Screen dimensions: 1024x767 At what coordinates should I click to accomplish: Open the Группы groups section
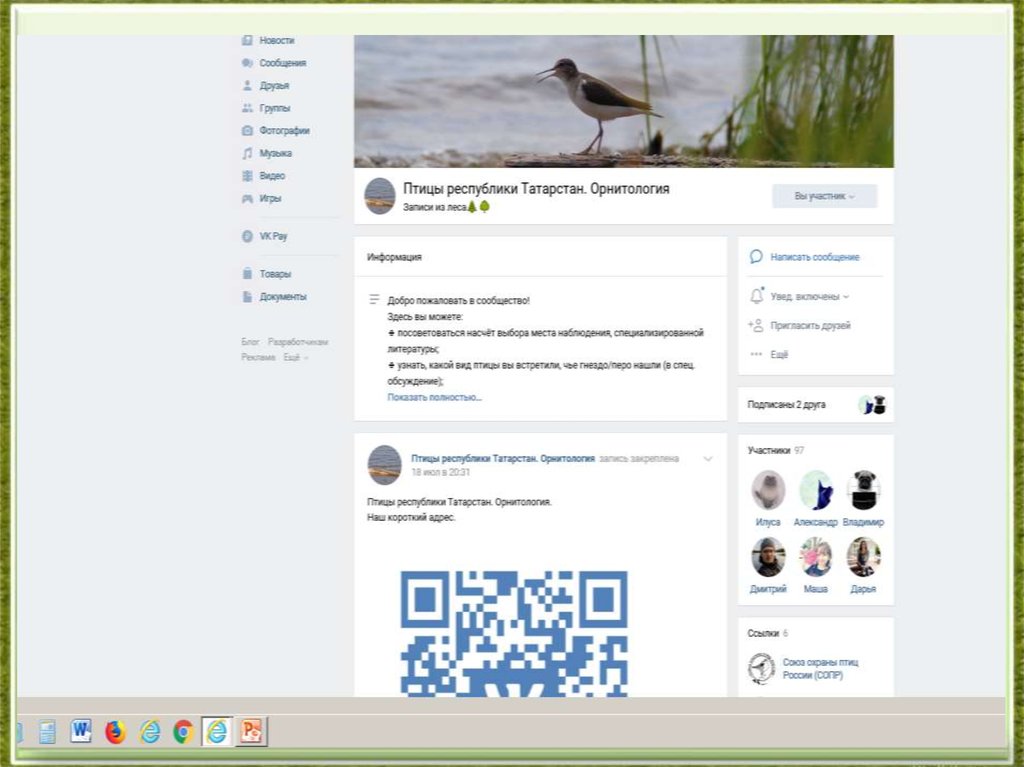click(274, 108)
